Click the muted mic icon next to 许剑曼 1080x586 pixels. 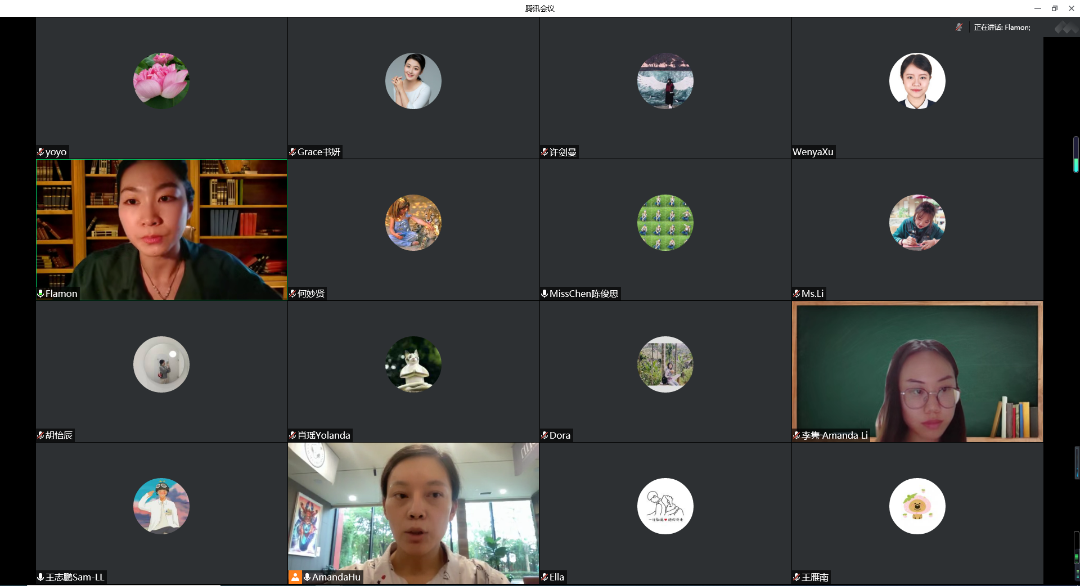545,152
